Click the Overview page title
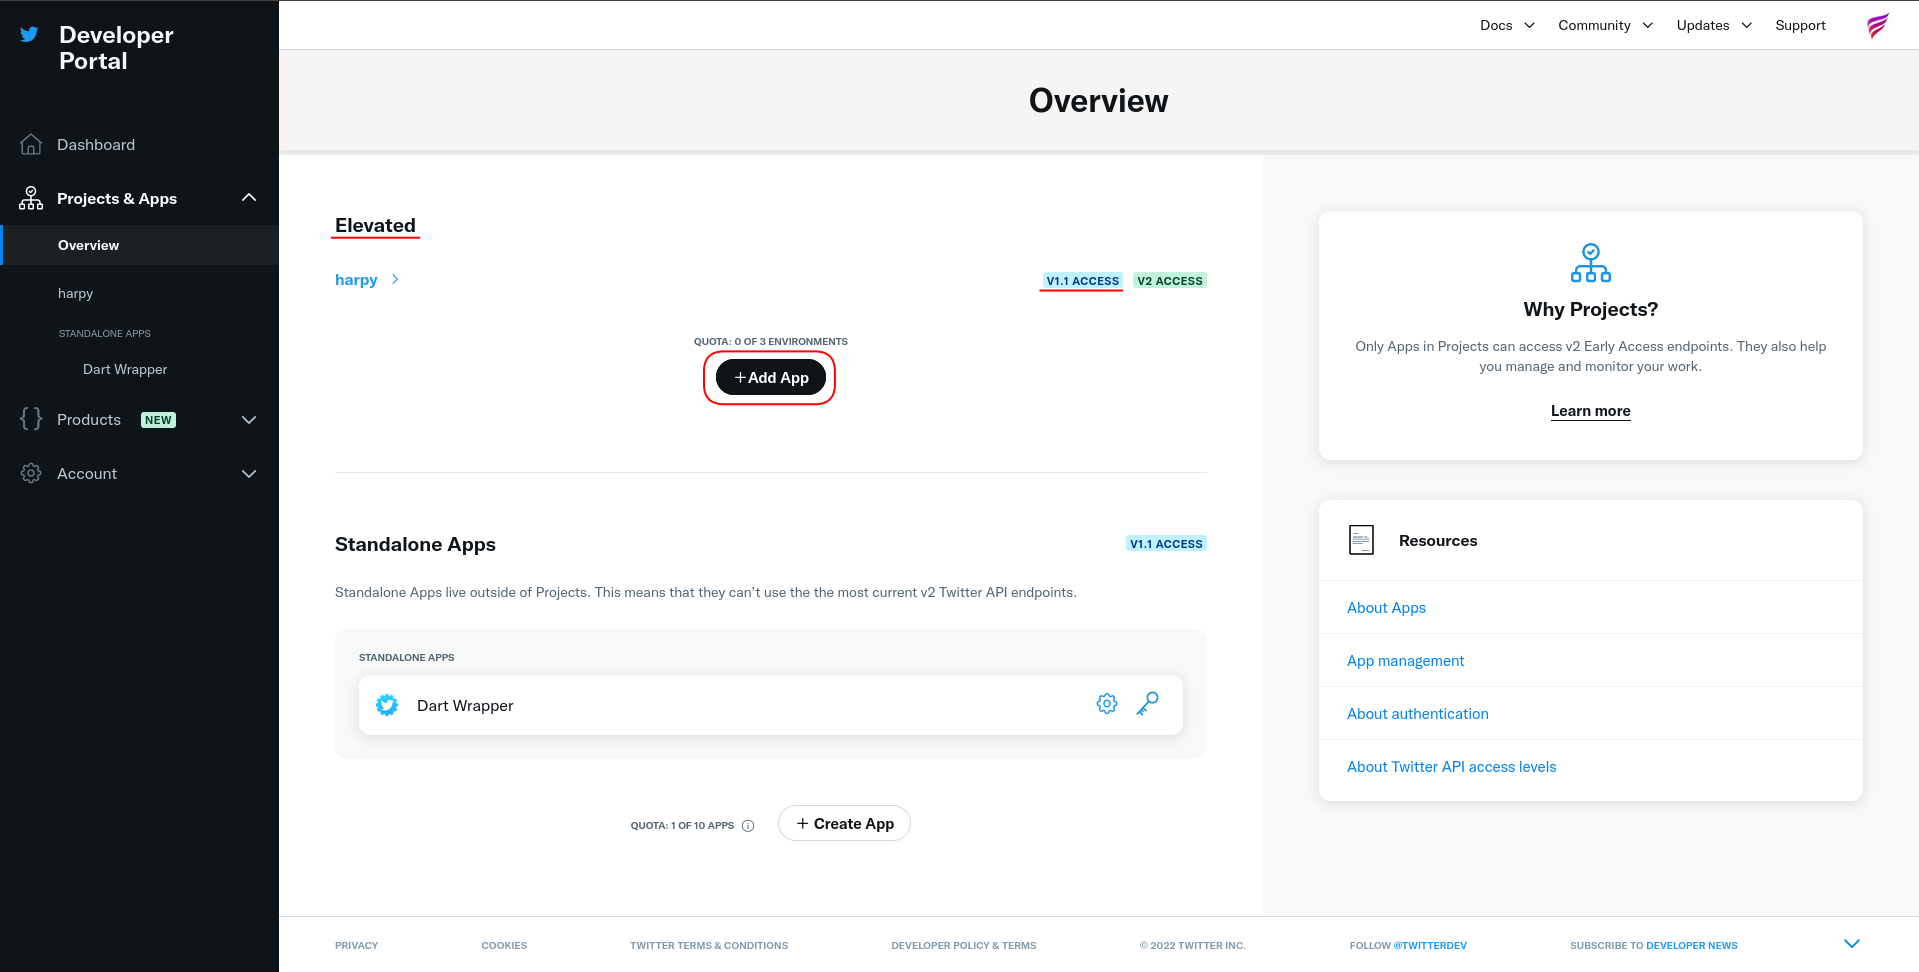 [1098, 101]
